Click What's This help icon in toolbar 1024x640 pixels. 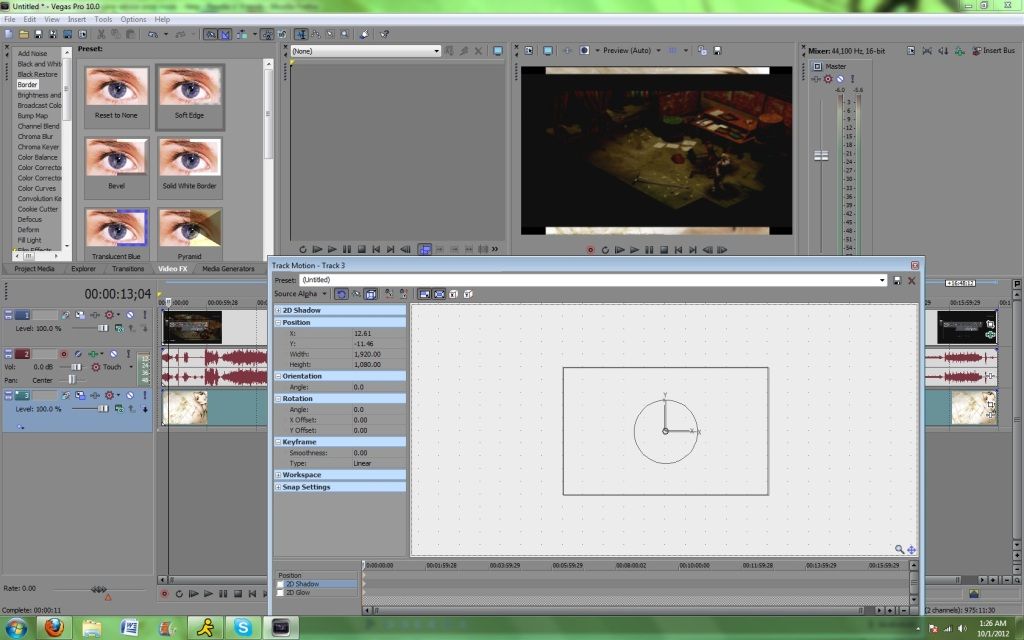384,34
